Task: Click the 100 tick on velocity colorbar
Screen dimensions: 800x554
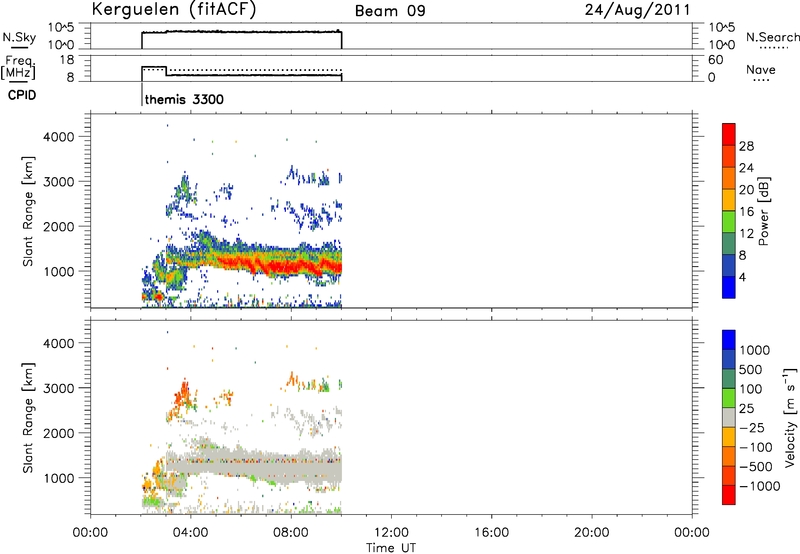Action: click(750, 389)
